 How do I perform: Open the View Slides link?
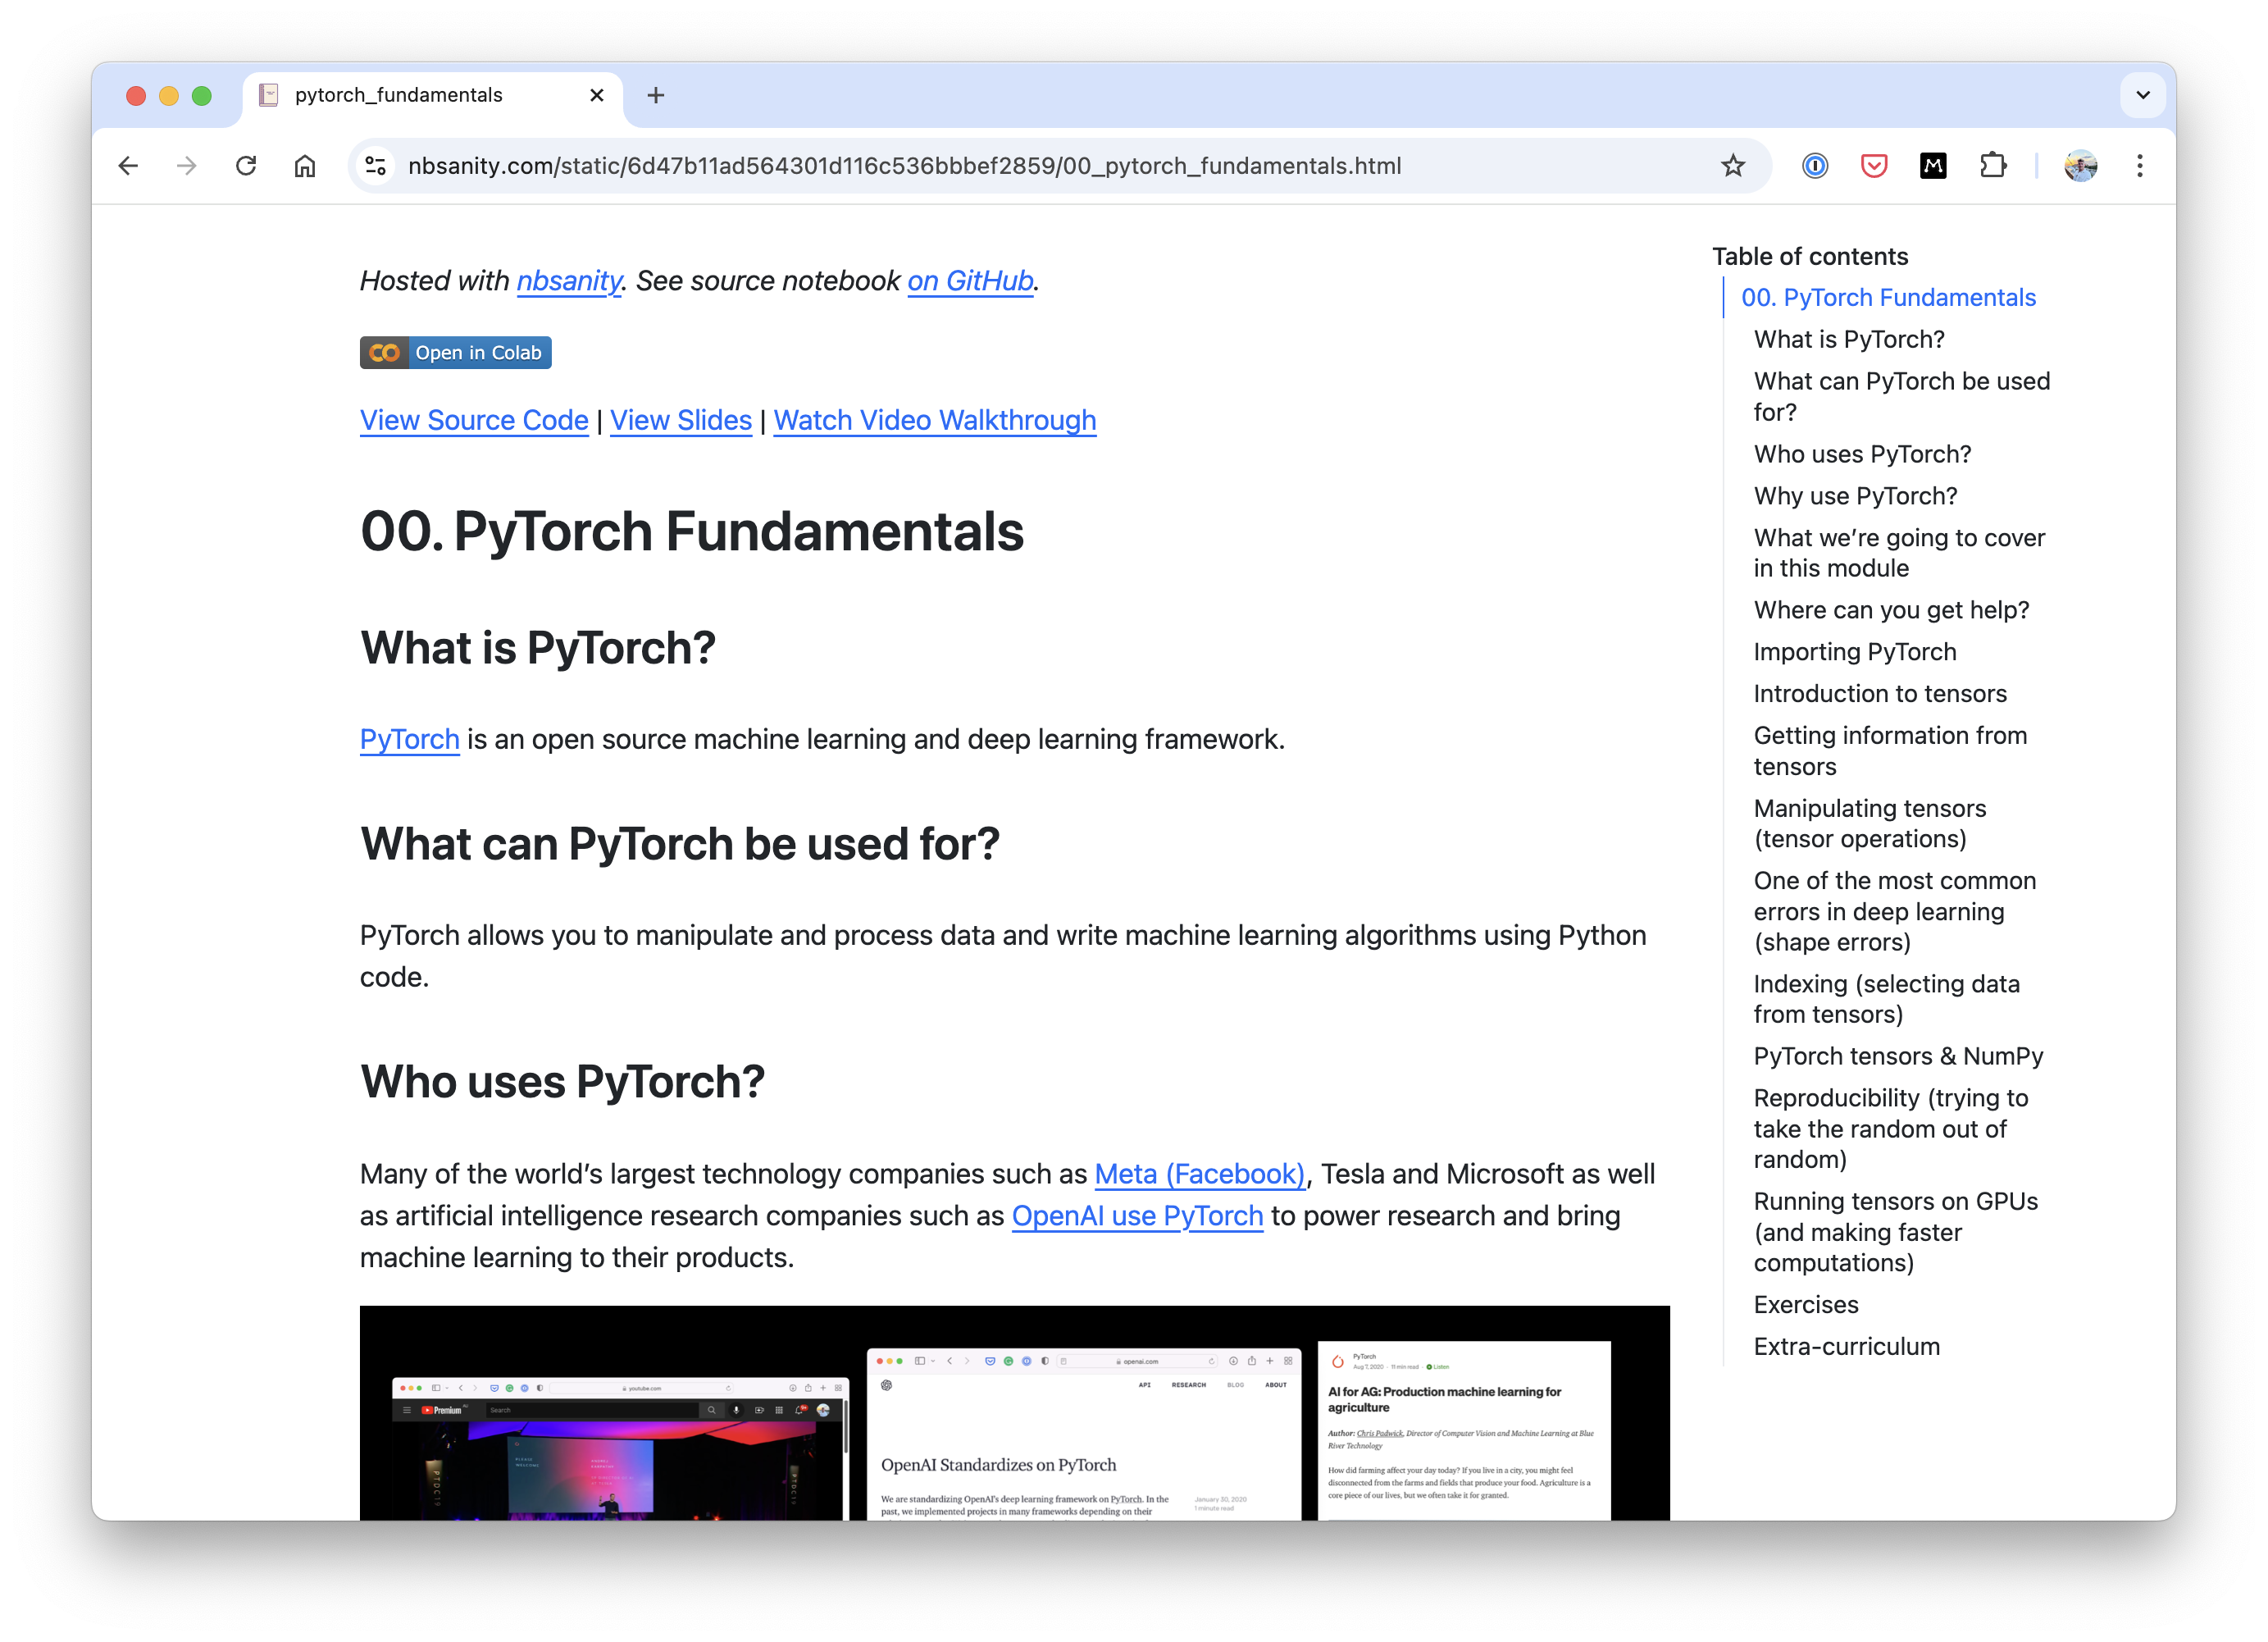[x=681, y=420]
